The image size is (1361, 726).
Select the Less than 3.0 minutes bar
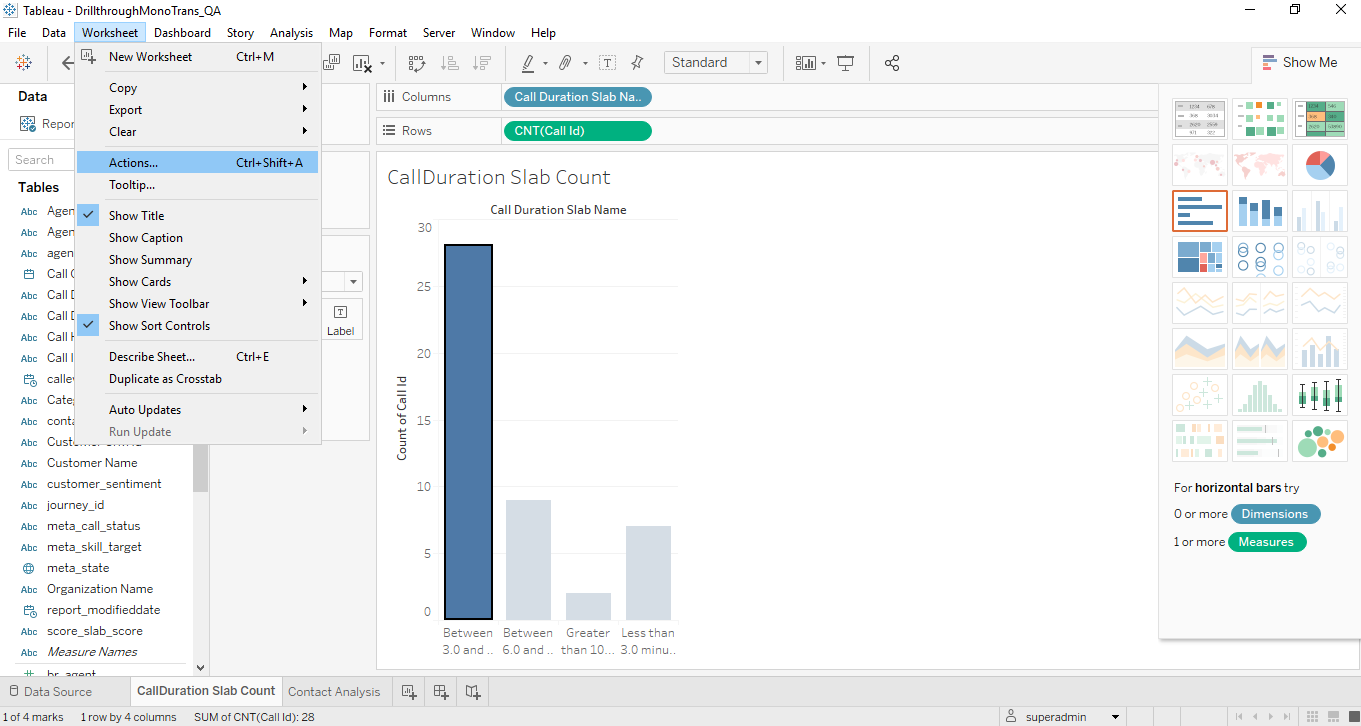648,573
